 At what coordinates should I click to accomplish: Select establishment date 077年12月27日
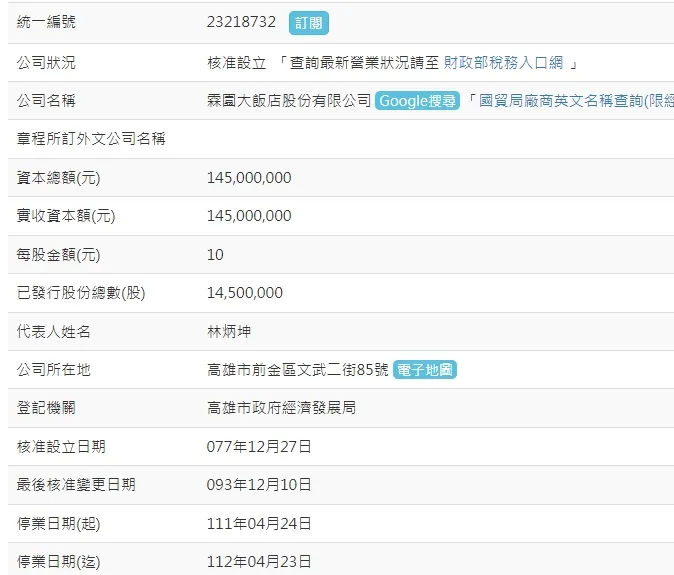click(x=259, y=446)
